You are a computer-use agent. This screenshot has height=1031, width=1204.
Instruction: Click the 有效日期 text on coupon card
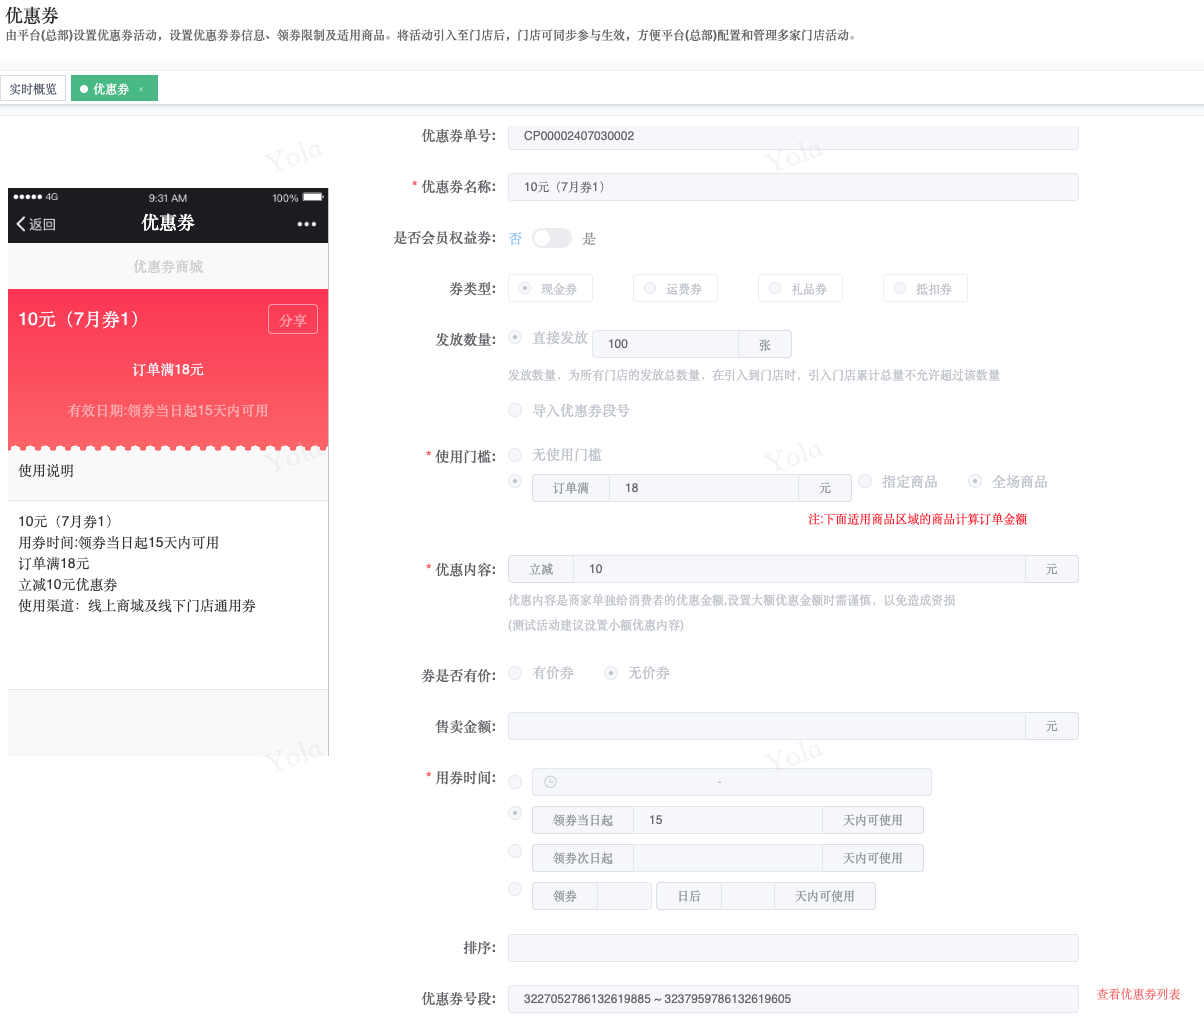click(x=168, y=411)
